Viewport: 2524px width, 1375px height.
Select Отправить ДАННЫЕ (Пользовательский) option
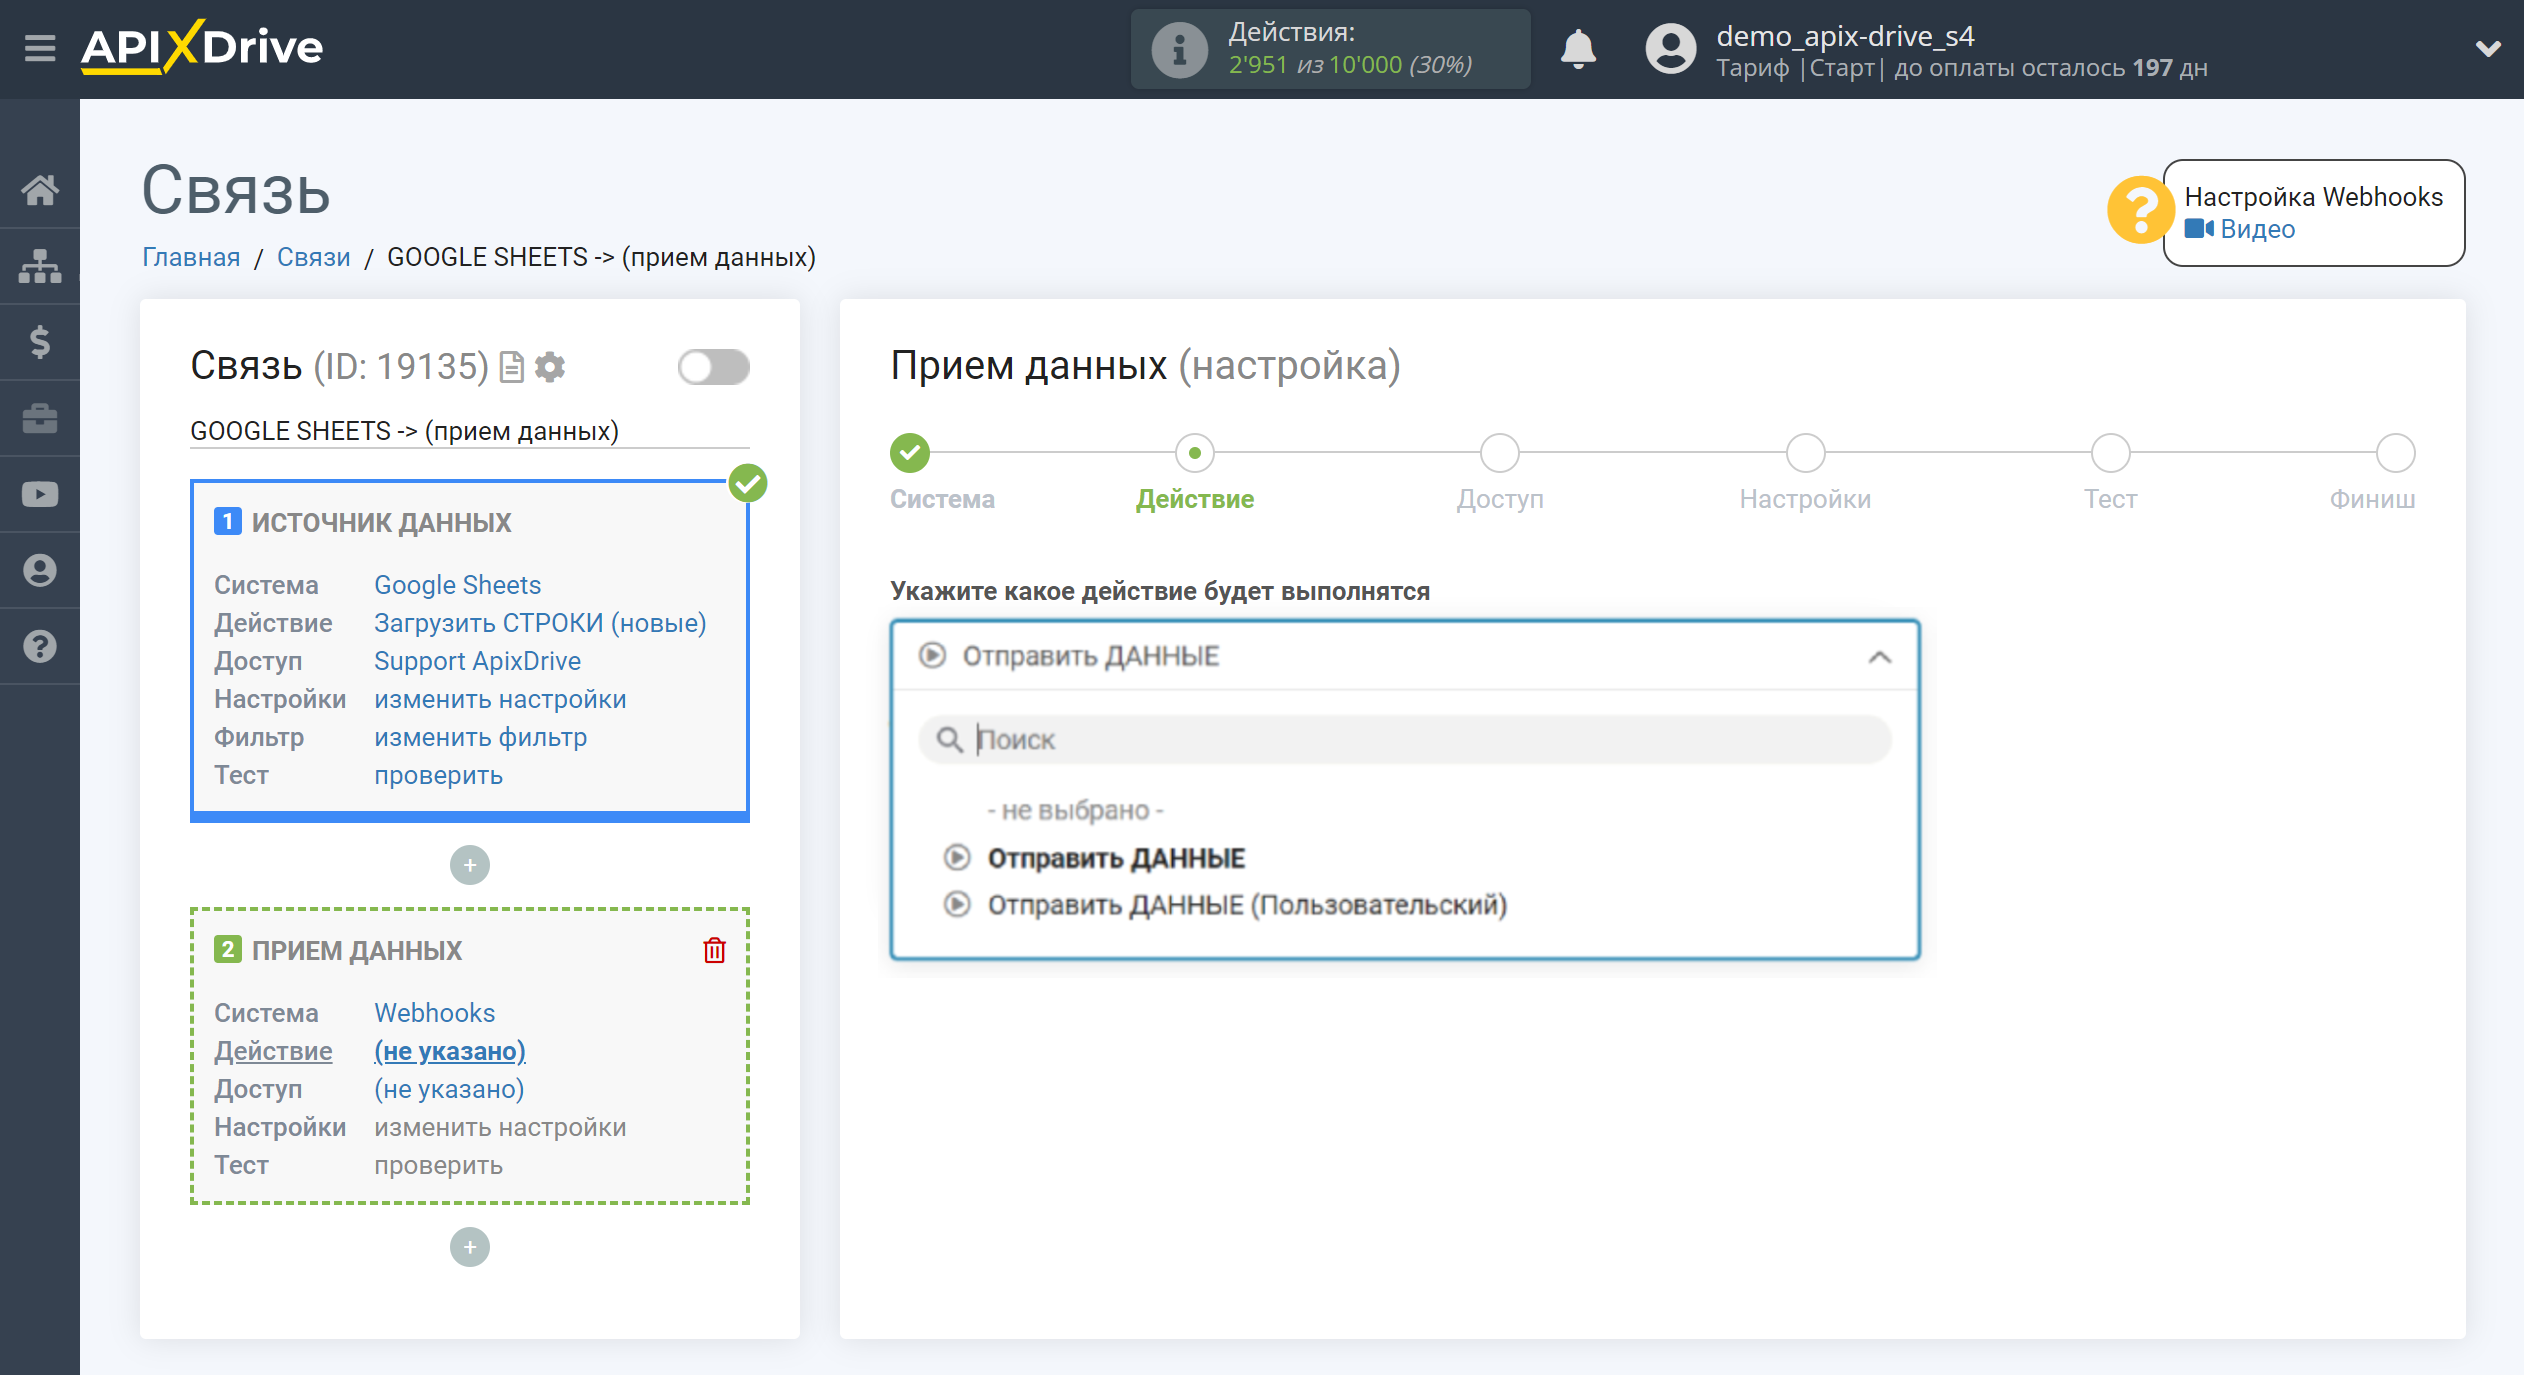1247,905
